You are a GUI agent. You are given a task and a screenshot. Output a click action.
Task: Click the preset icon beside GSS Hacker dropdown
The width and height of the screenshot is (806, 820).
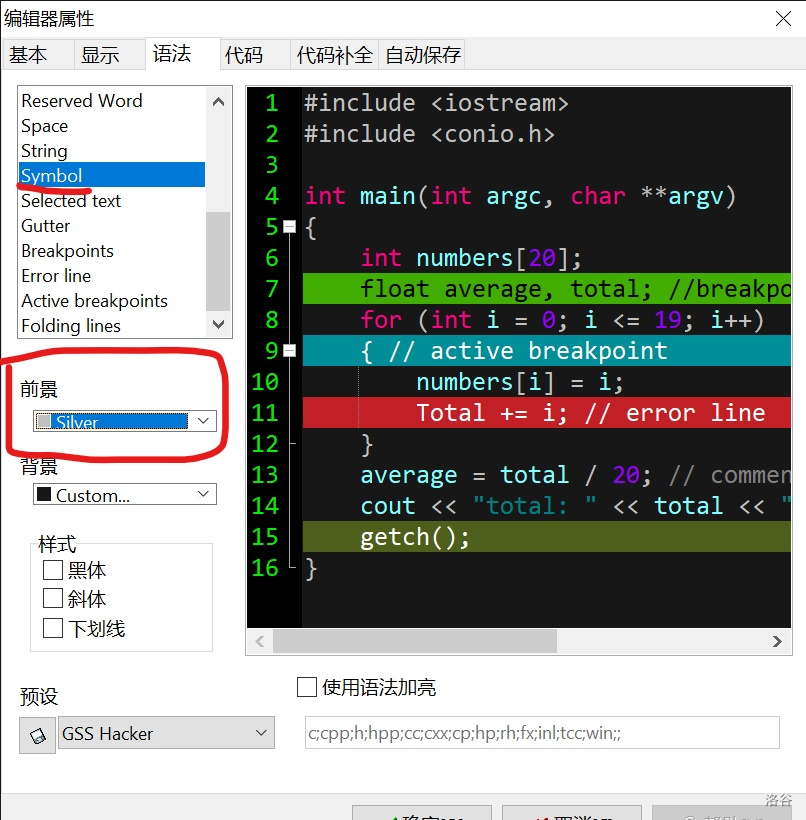tap(37, 733)
